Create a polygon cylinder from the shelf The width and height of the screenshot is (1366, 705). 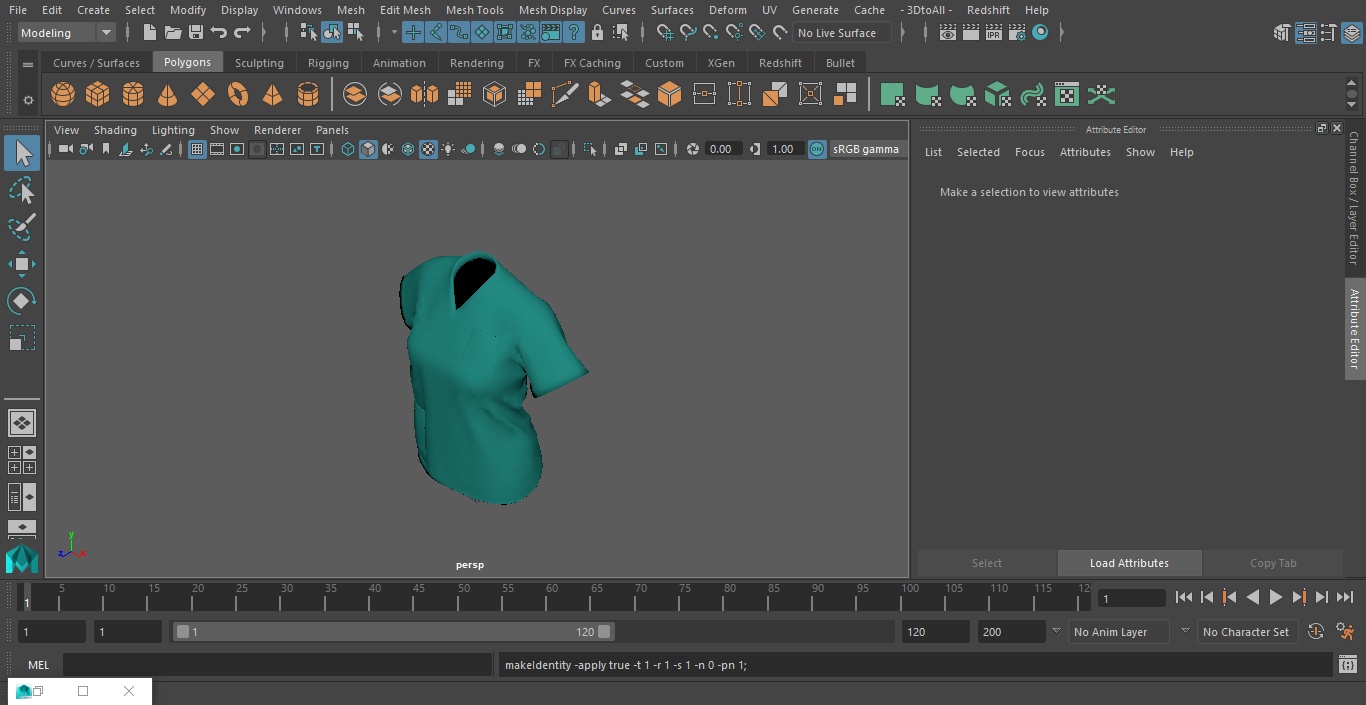(133, 95)
